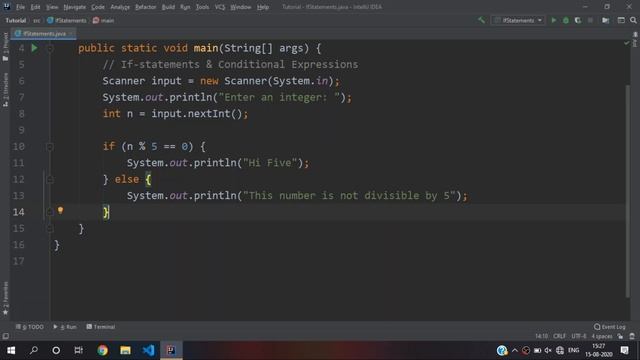
Task: Click the Tutorial breadcrumb in navigation bar
Action: point(16,20)
